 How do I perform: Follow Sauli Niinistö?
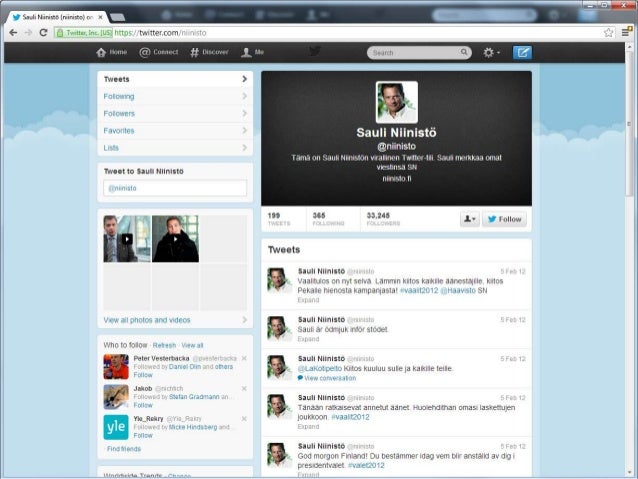[x=505, y=219]
